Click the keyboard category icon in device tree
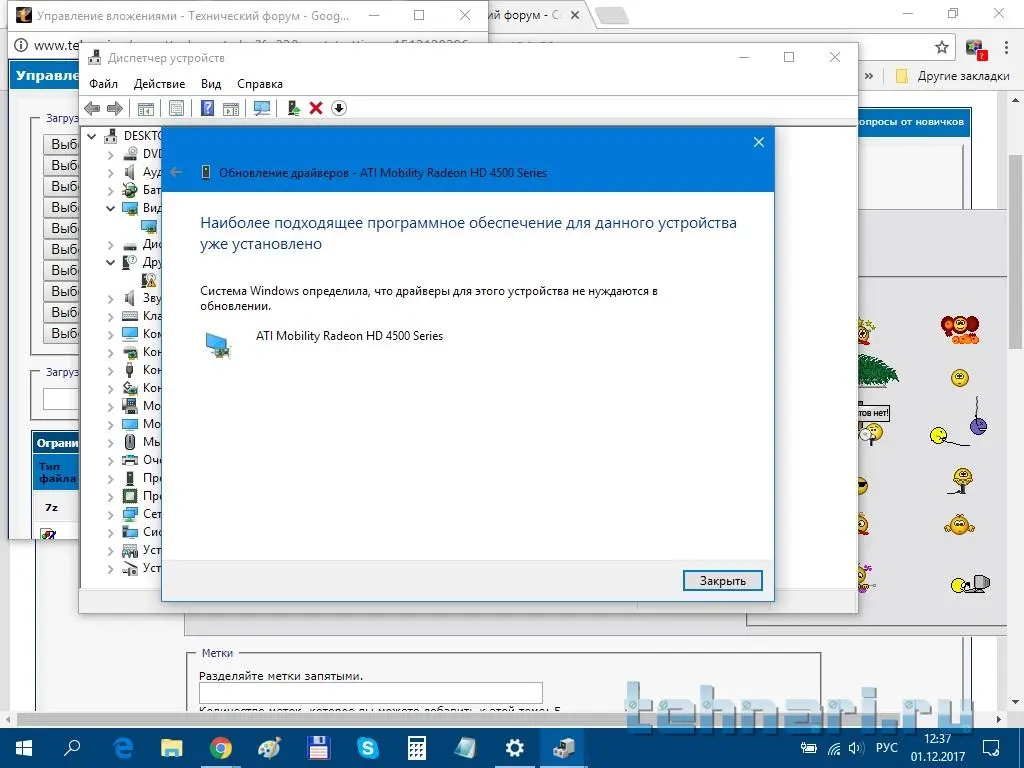1024x768 pixels. (x=130, y=316)
